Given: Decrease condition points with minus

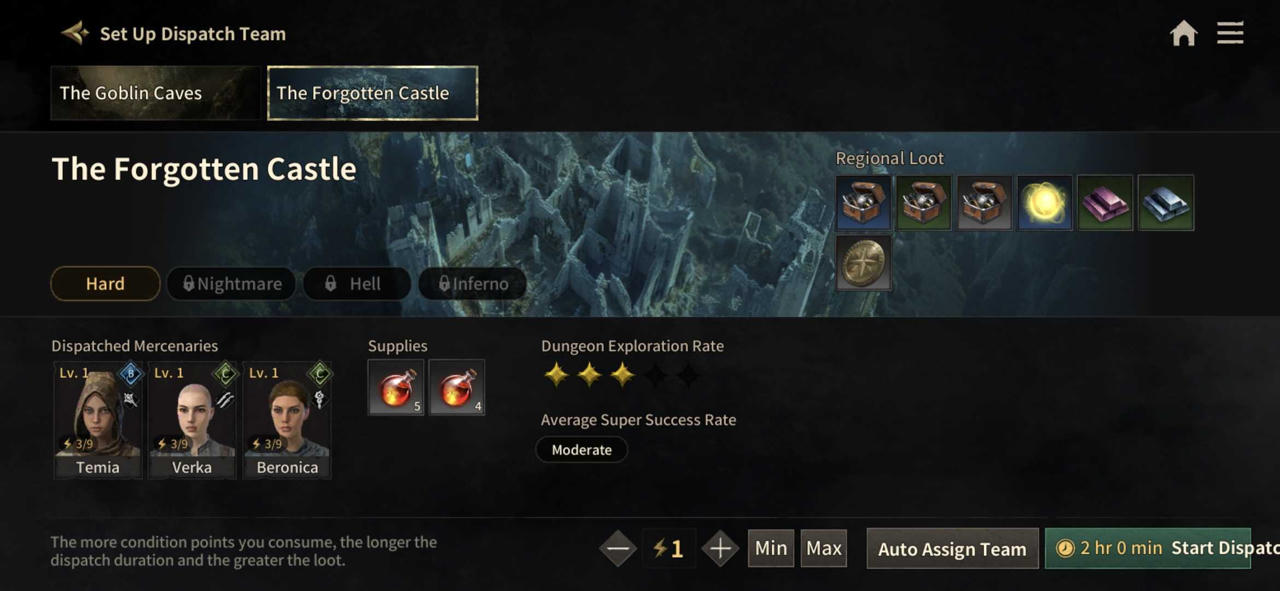Looking at the screenshot, I should pyautogui.click(x=618, y=548).
